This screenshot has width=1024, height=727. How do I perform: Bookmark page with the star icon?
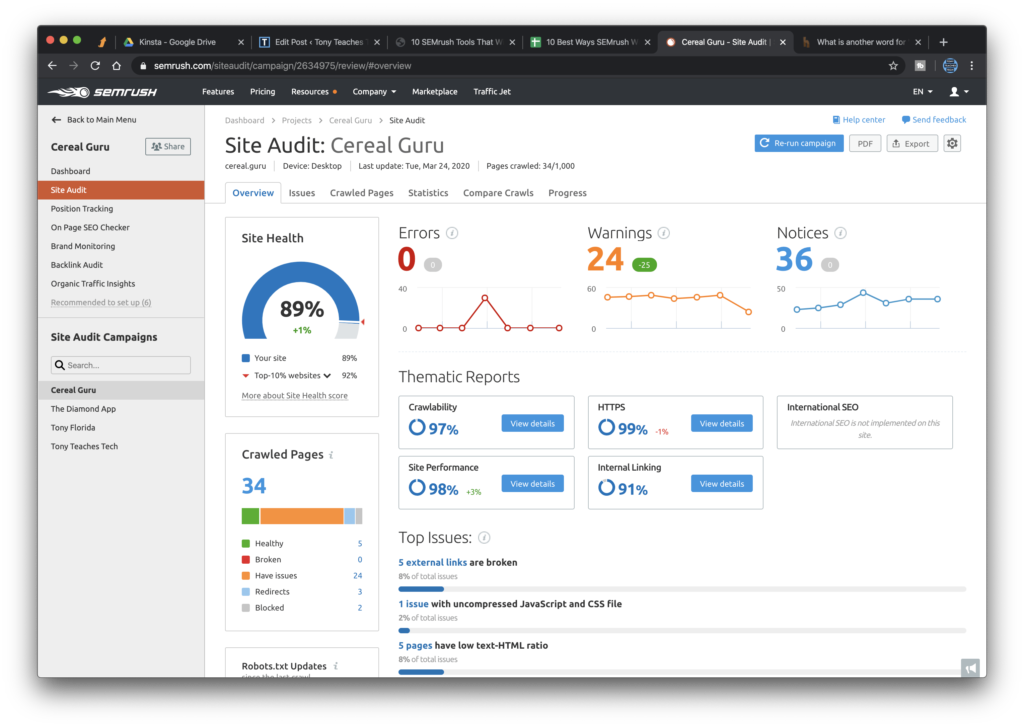(x=893, y=66)
